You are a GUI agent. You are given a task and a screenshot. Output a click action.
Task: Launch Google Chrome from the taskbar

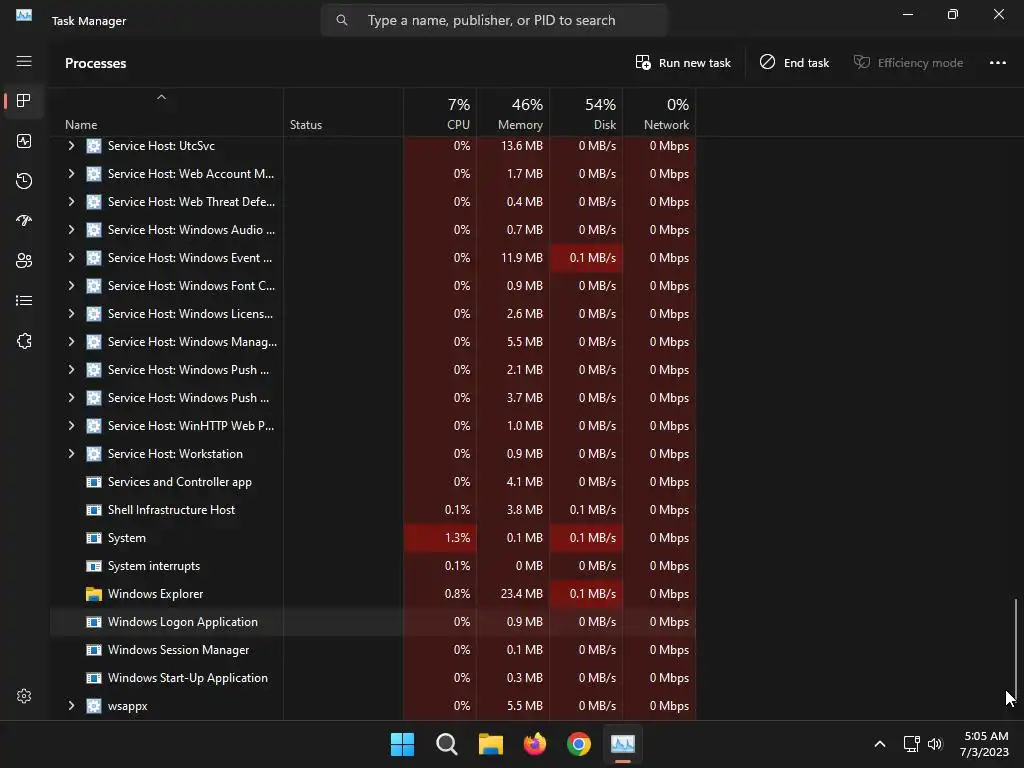(x=579, y=744)
